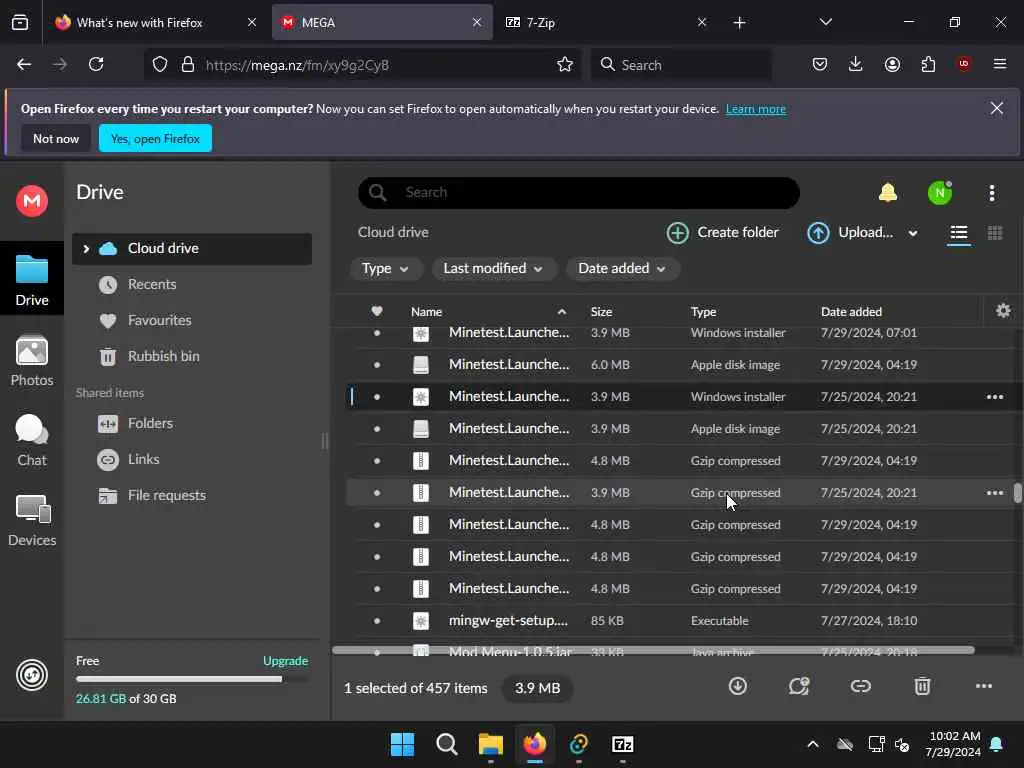1024x768 pixels.
Task: Click the Firefox address bar URL
Action: [297, 65]
